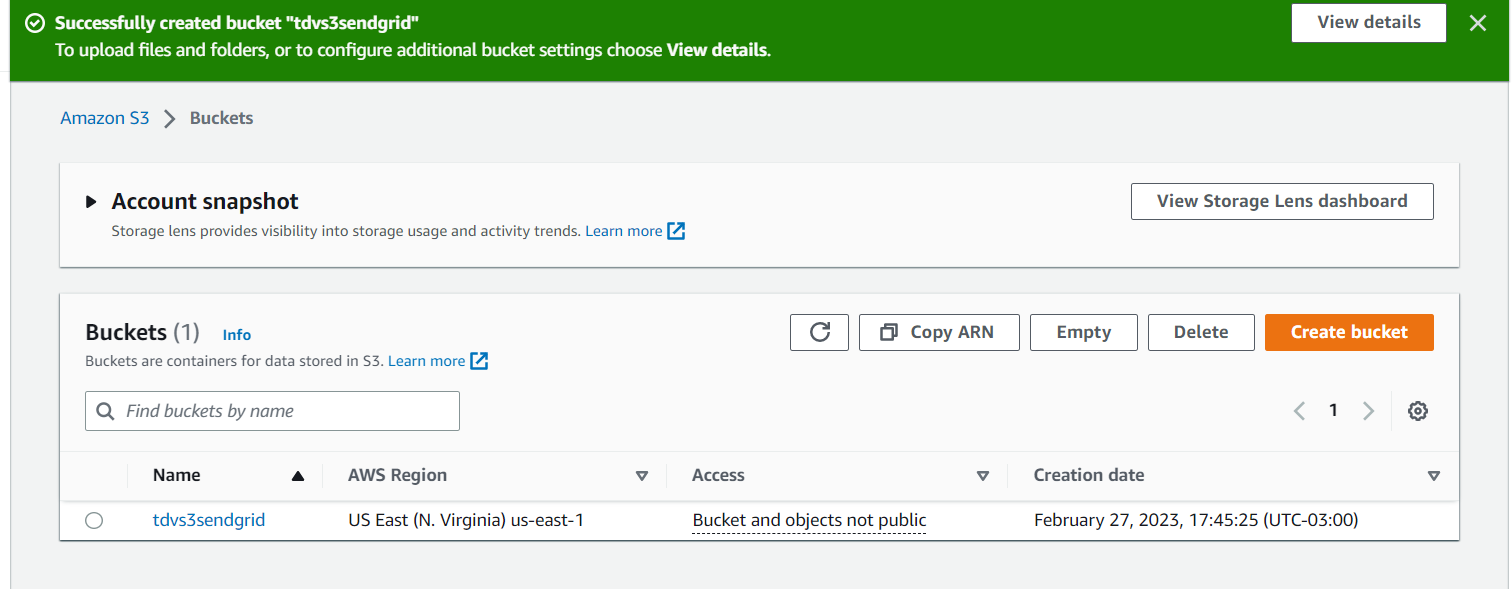Click the creation date 'February 27, 2023' cell
1512x589 pixels.
point(1196,520)
